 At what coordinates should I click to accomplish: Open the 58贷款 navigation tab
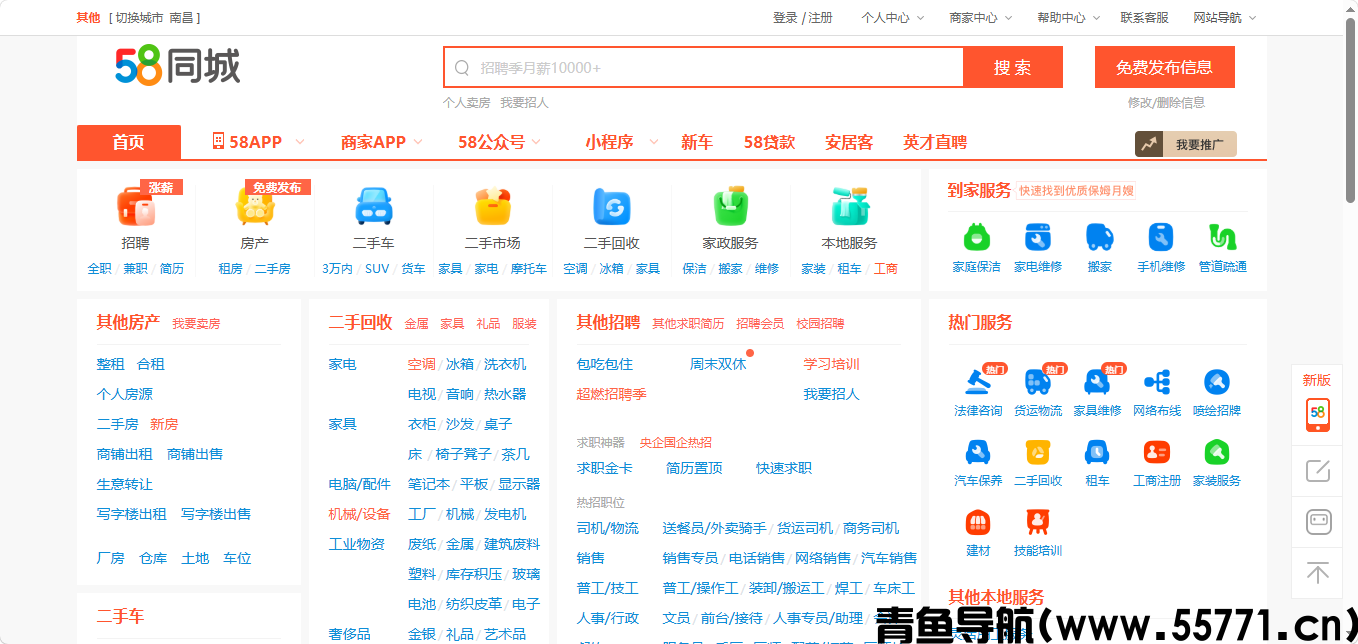coord(769,142)
